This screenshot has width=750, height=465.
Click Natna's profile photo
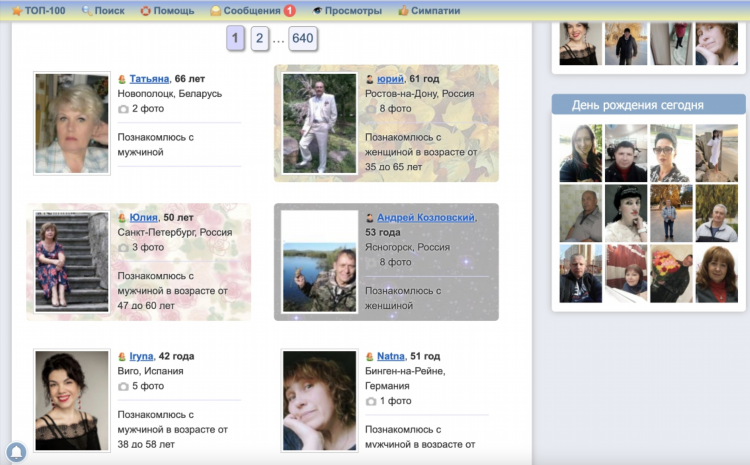tap(320, 401)
